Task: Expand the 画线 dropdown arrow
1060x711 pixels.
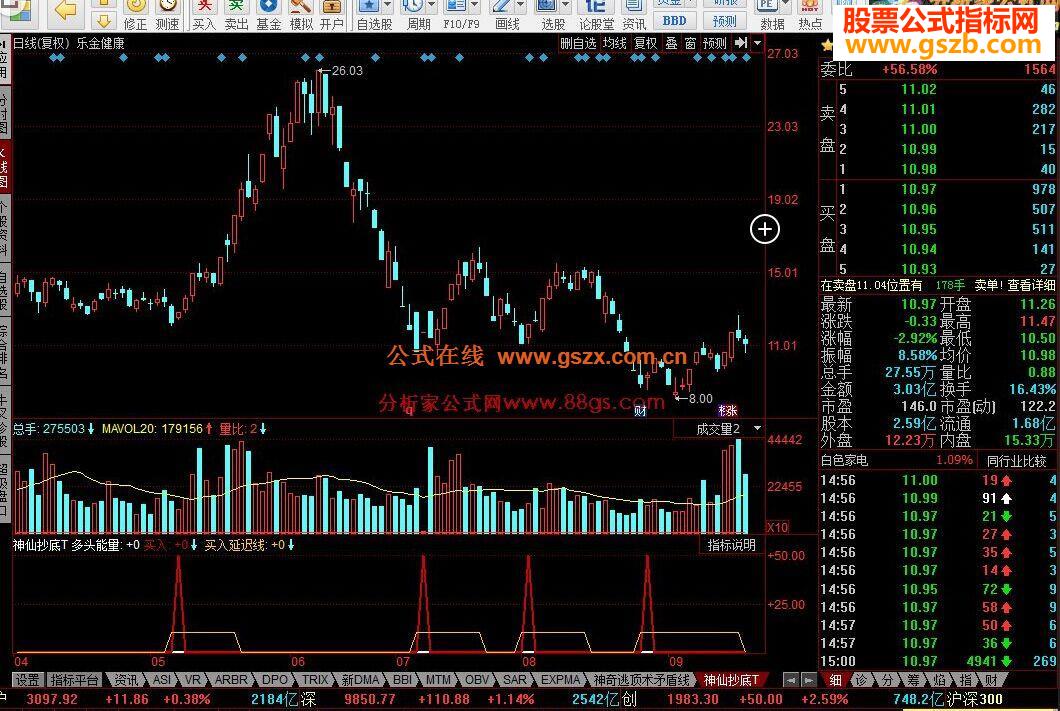Action: coord(520,6)
